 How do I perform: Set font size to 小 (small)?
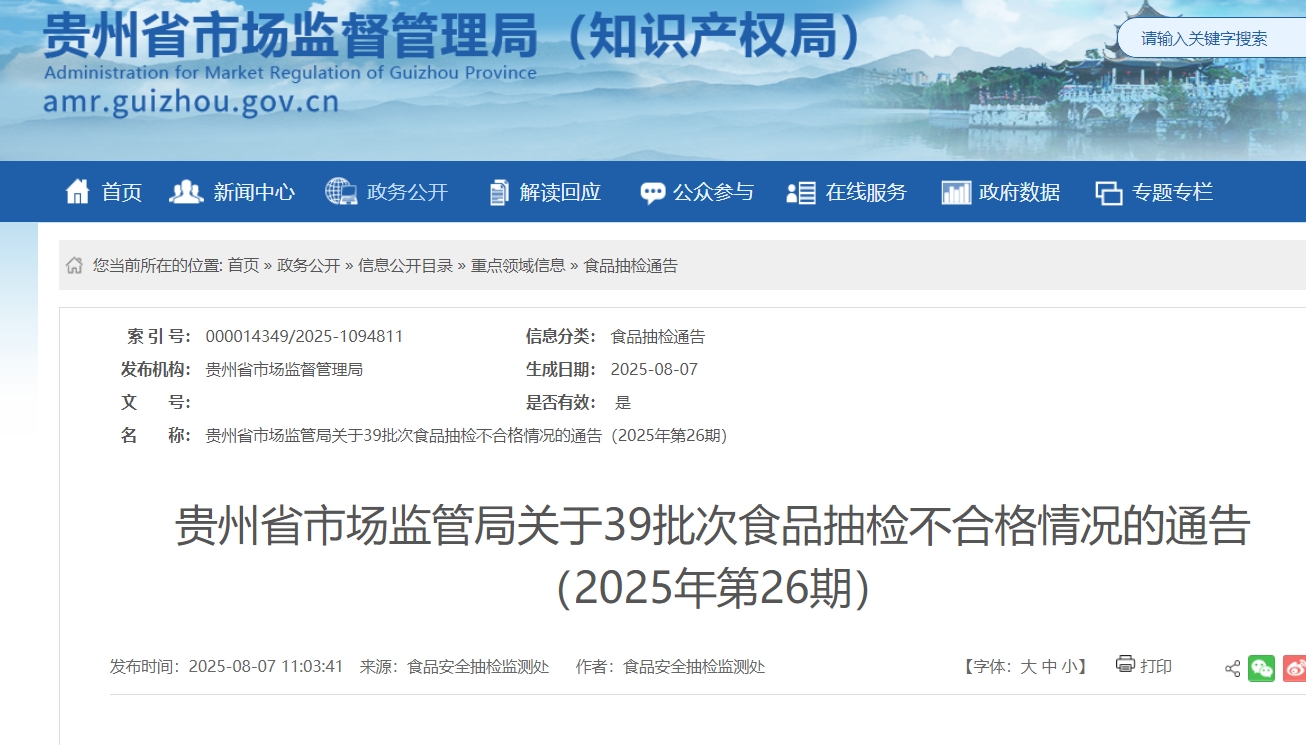click(1070, 667)
